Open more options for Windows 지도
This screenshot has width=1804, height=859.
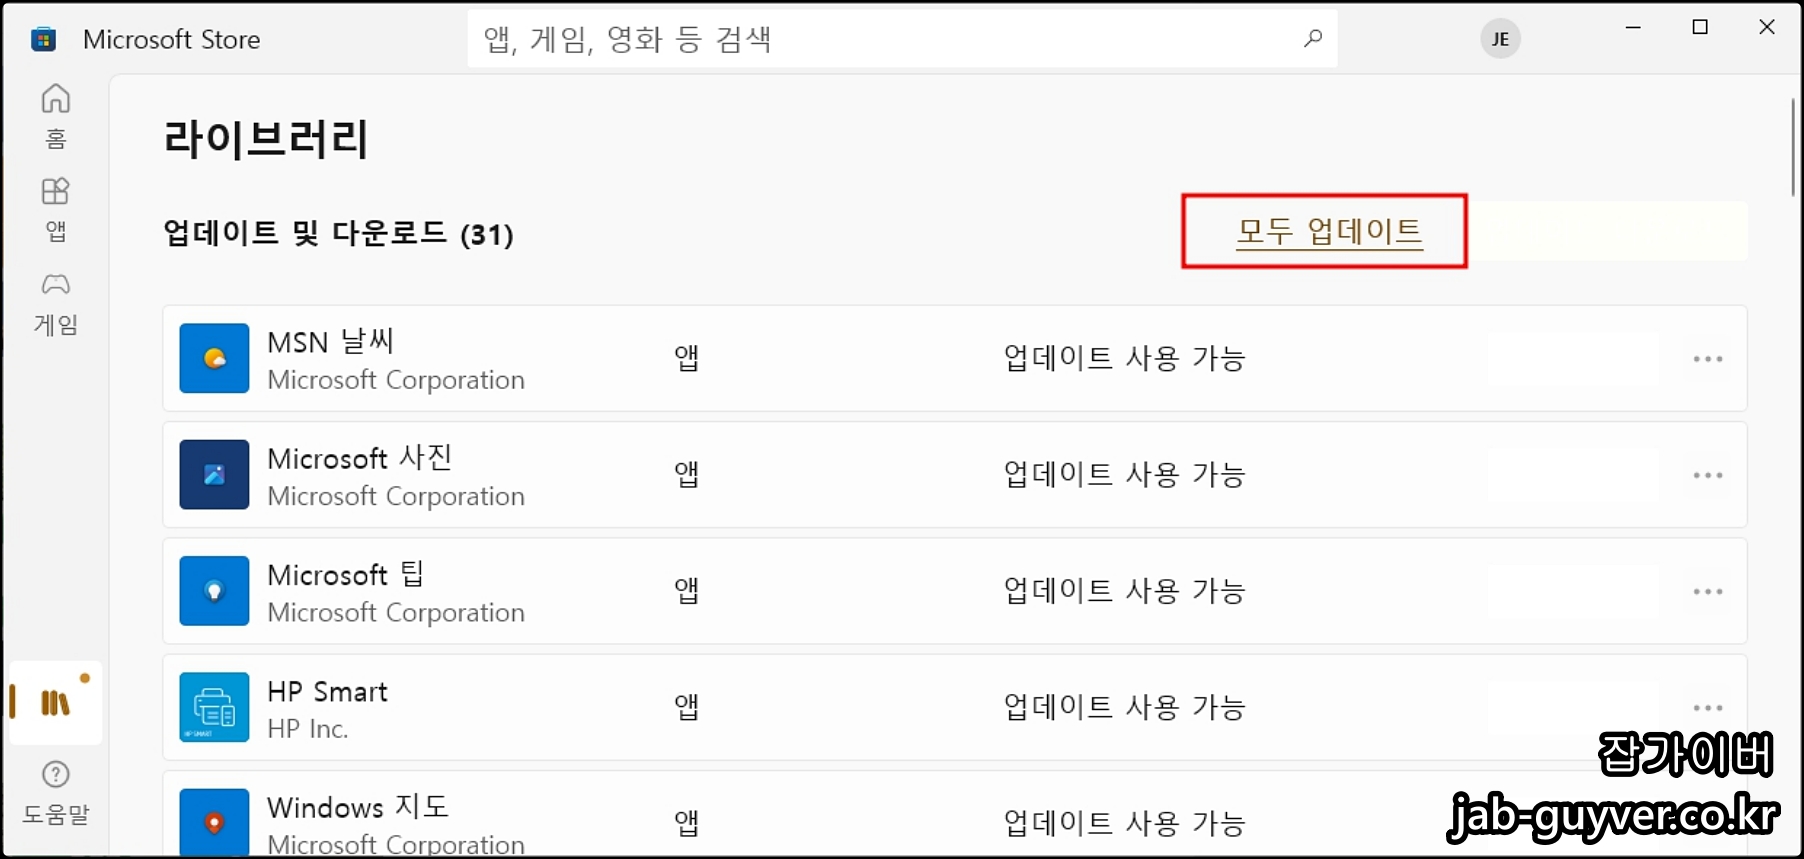point(1708,822)
